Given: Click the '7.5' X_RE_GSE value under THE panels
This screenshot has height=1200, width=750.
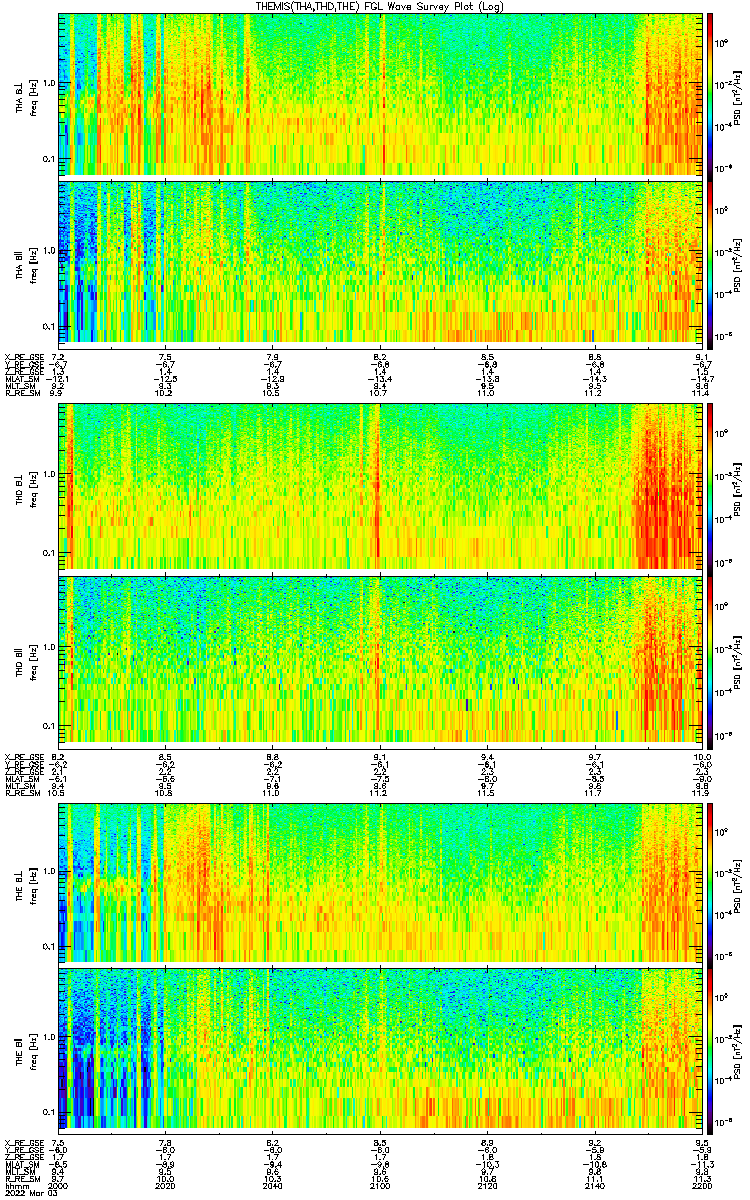Looking at the screenshot, I should (x=59, y=1142).
